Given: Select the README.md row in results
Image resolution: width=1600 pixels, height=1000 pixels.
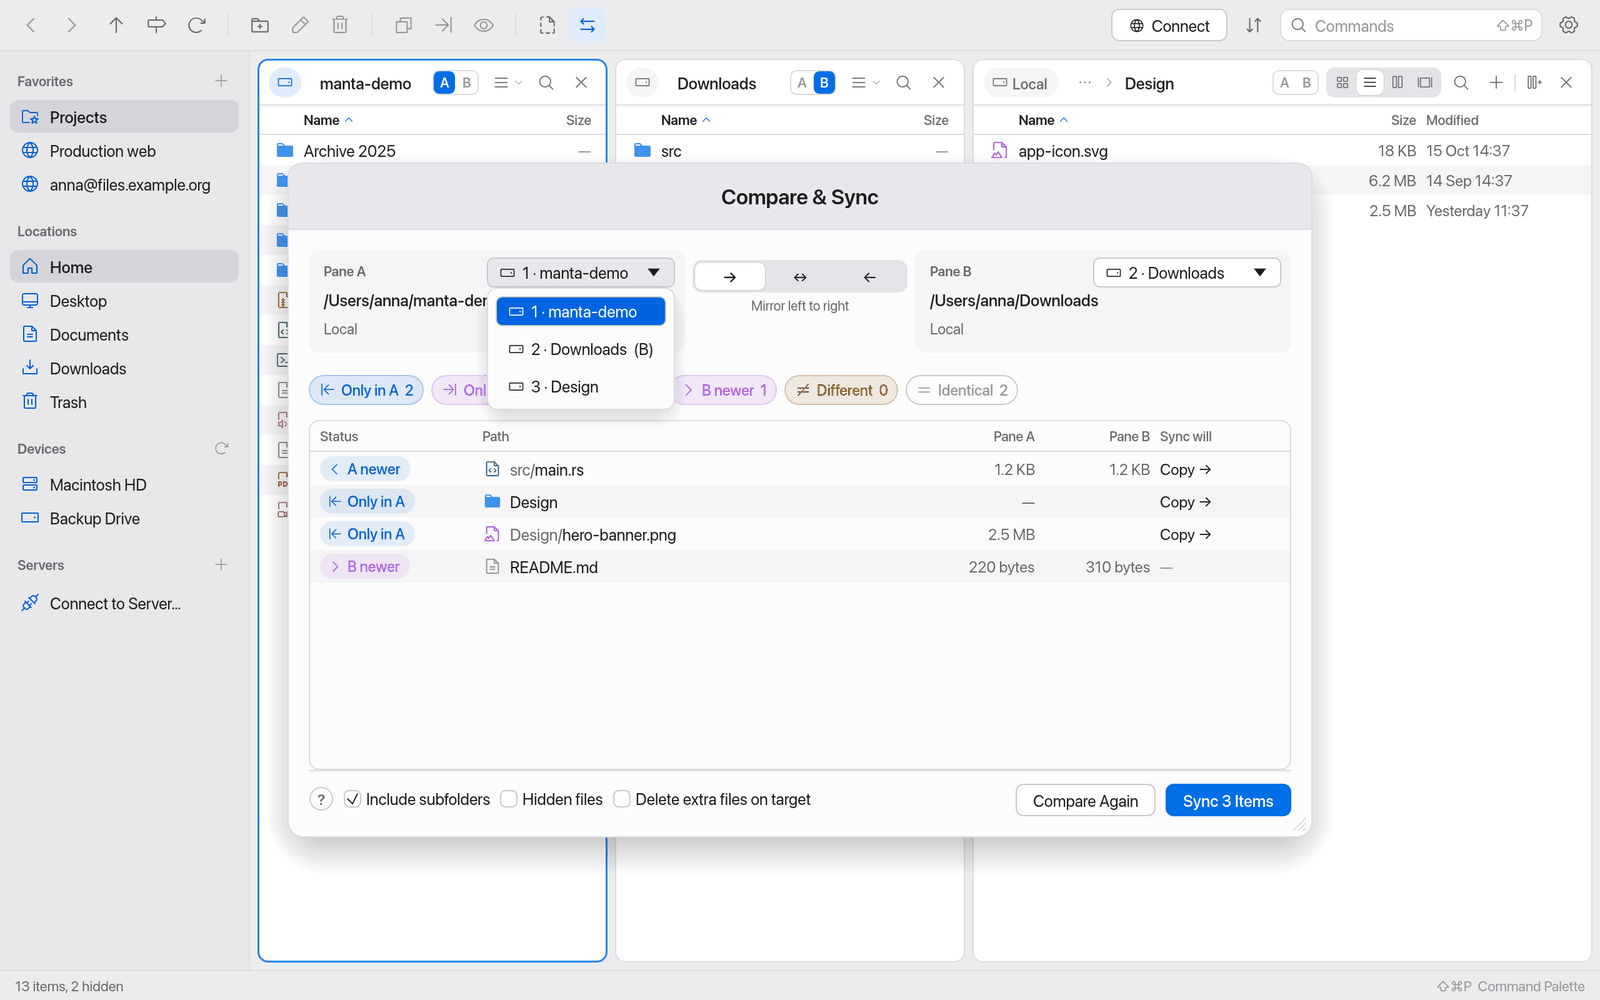Looking at the screenshot, I should [x=800, y=567].
